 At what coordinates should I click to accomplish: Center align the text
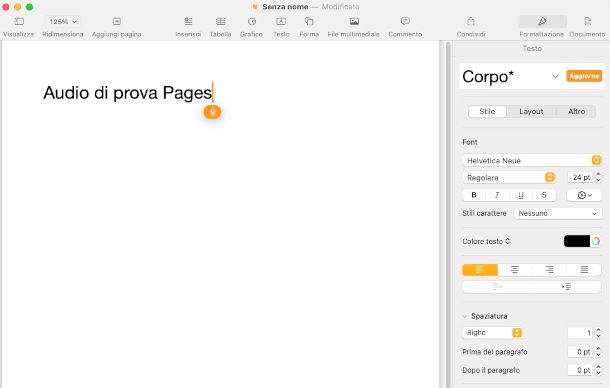[x=515, y=269]
